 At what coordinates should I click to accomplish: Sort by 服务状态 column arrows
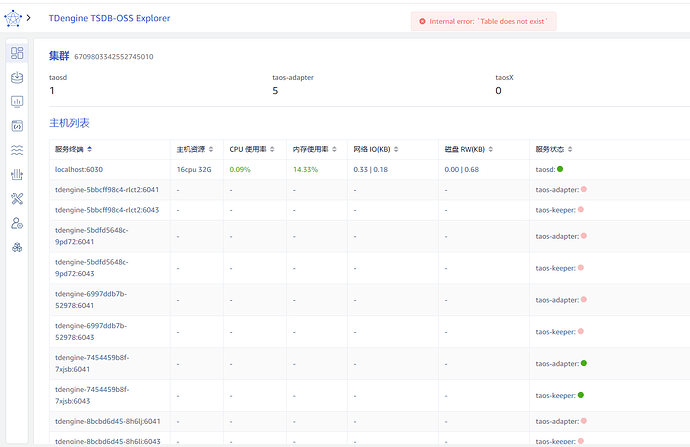click(570, 149)
